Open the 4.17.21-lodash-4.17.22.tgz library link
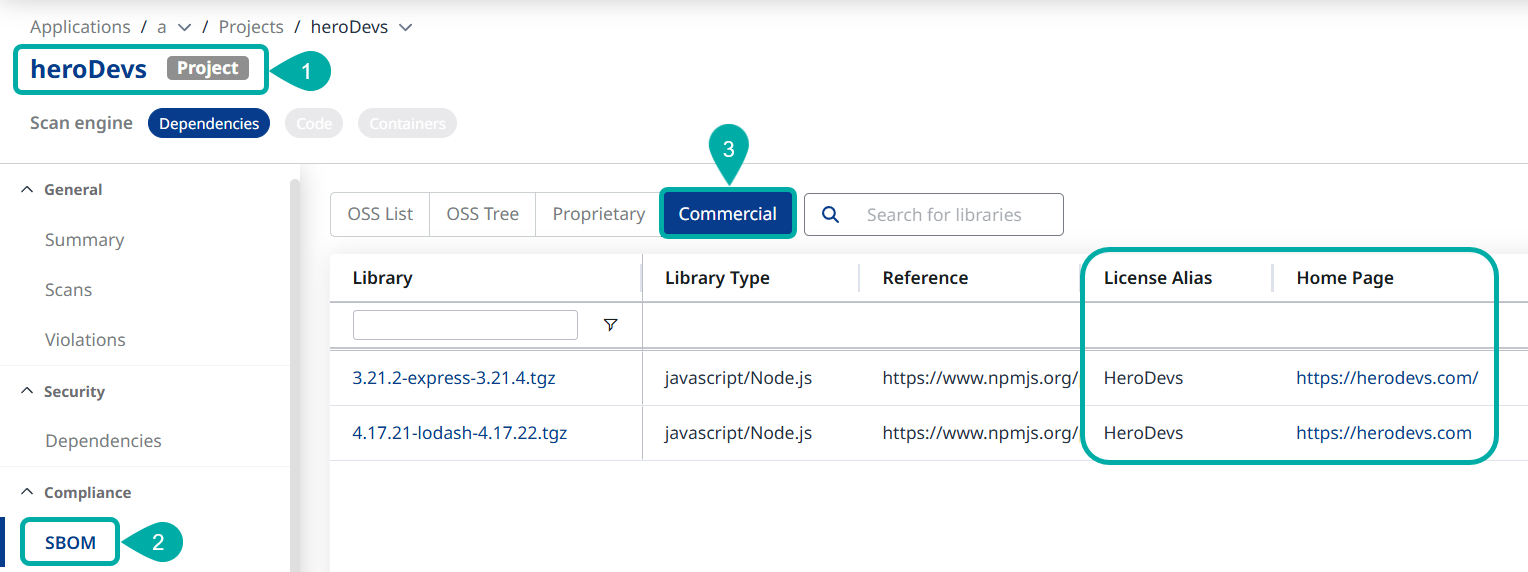Image resolution: width=1528 pixels, height=572 pixels. 459,433
